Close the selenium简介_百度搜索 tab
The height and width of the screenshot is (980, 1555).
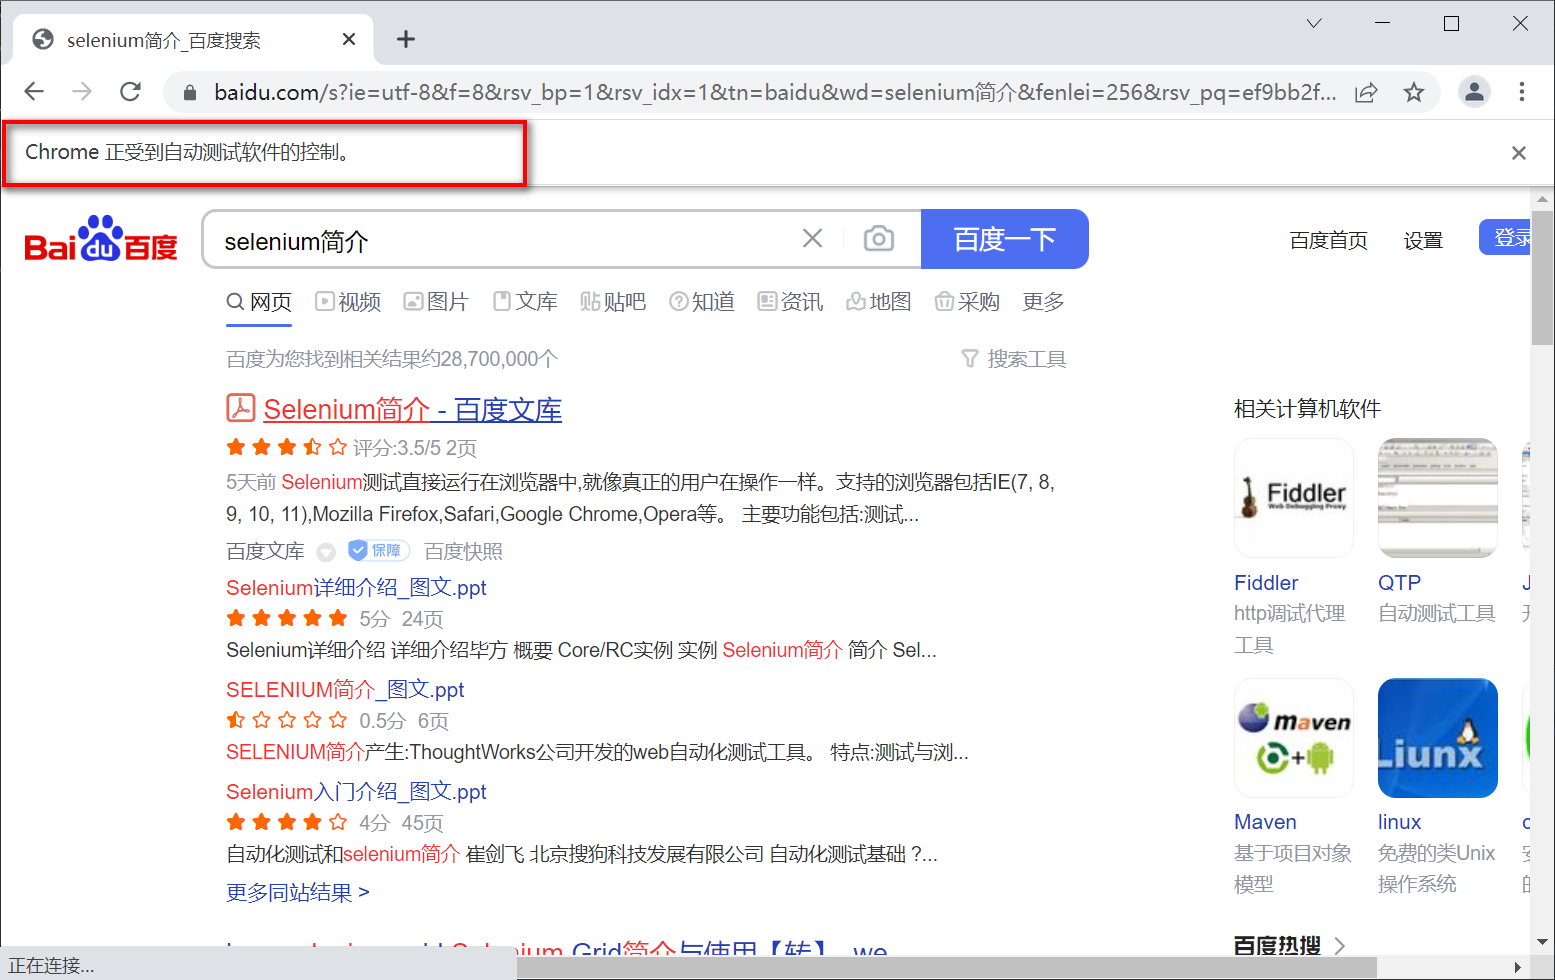(349, 39)
